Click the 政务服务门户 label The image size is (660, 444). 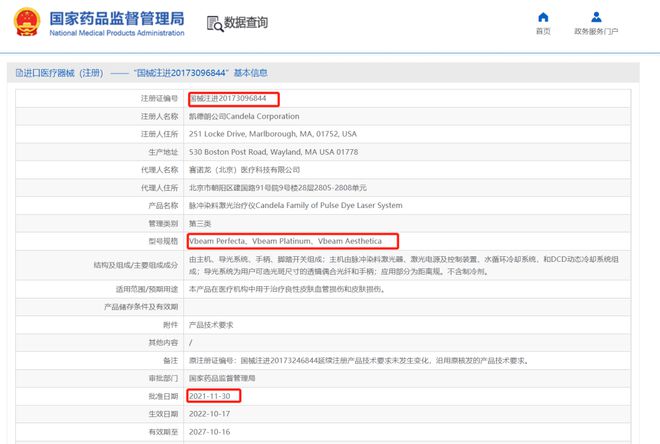coord(596,31)
